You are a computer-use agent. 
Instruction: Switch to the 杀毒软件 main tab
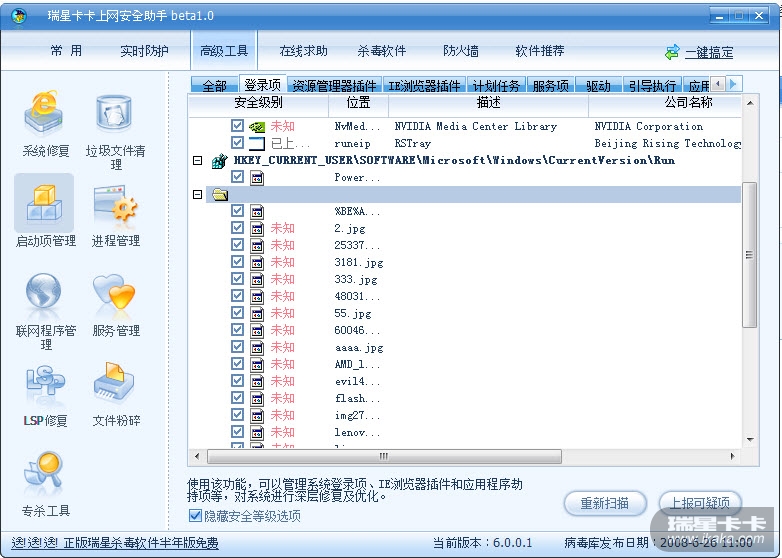click(x=382, y=51)
